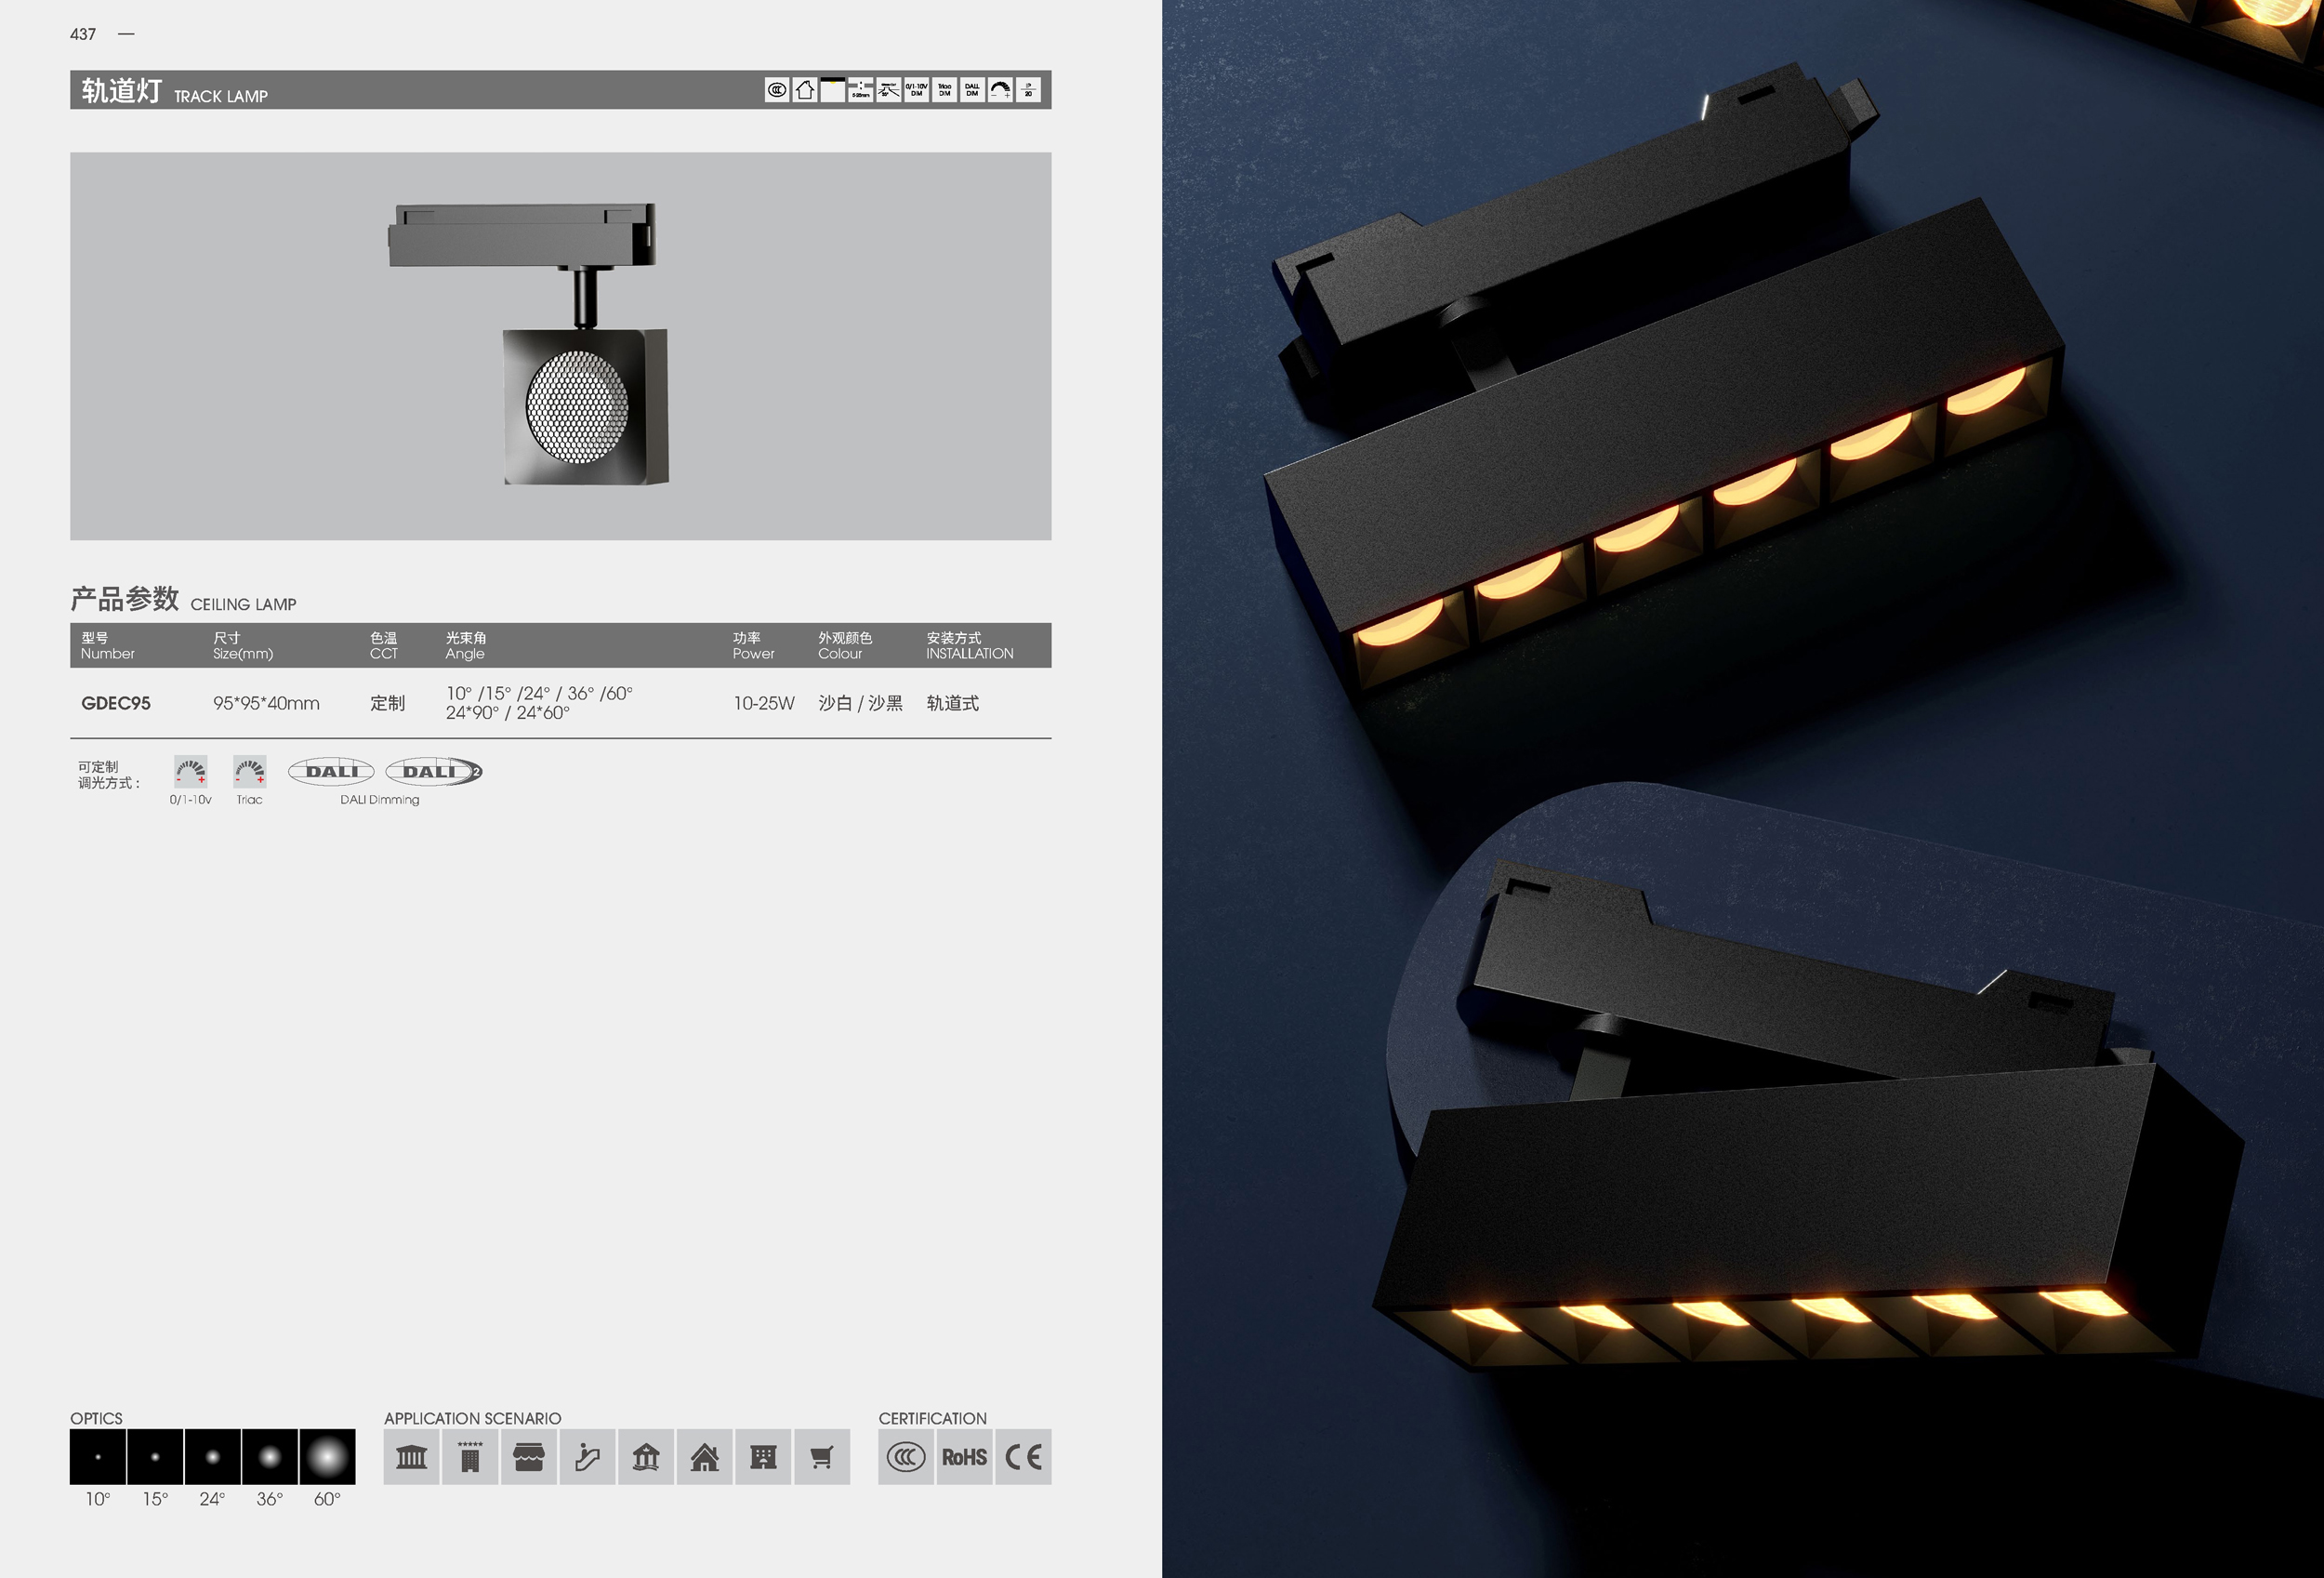Click the CCC certification icon at bottom
This screenshot has width=2324, height=1578.
906,1457
